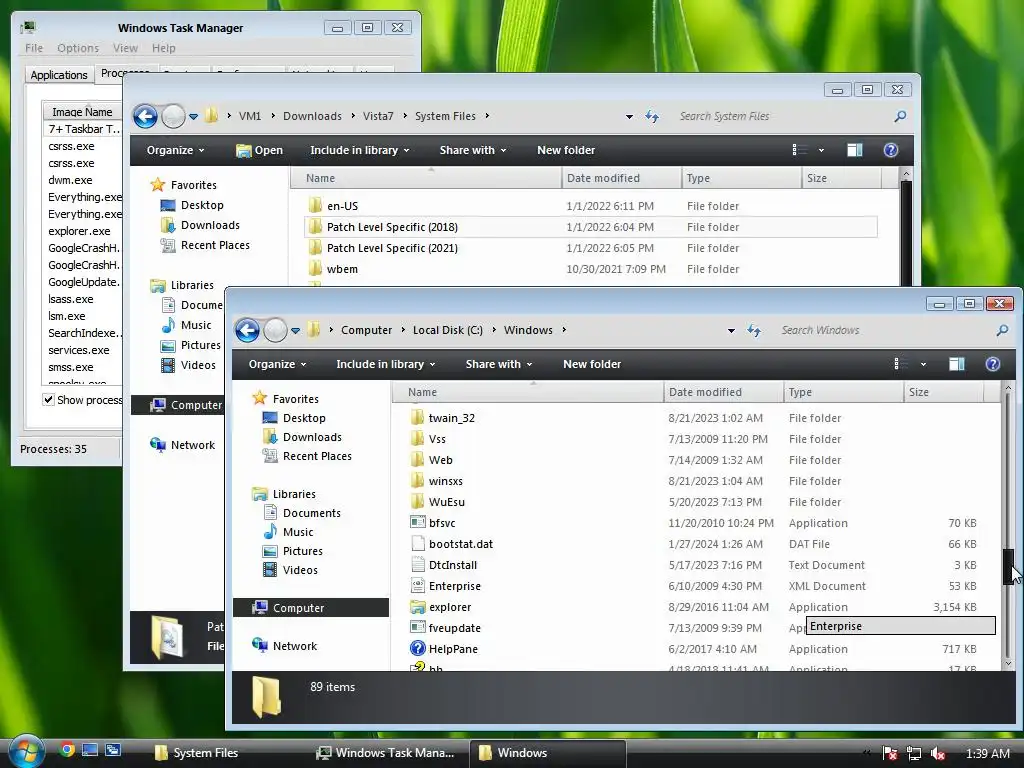Screen dimensions: 1024x768
Task: Select the explorer application icon
Action: [x=418, y=607]
